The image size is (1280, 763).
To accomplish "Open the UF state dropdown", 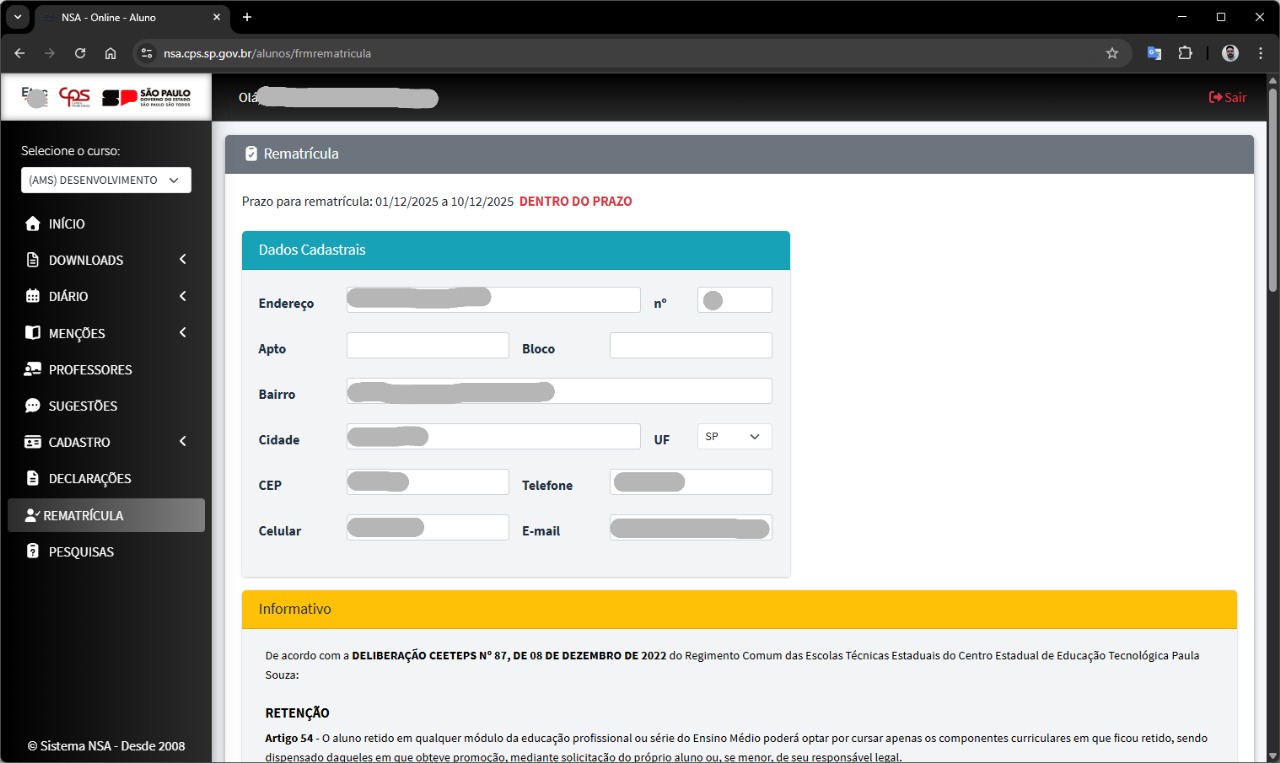I will (x=733, y=437).
